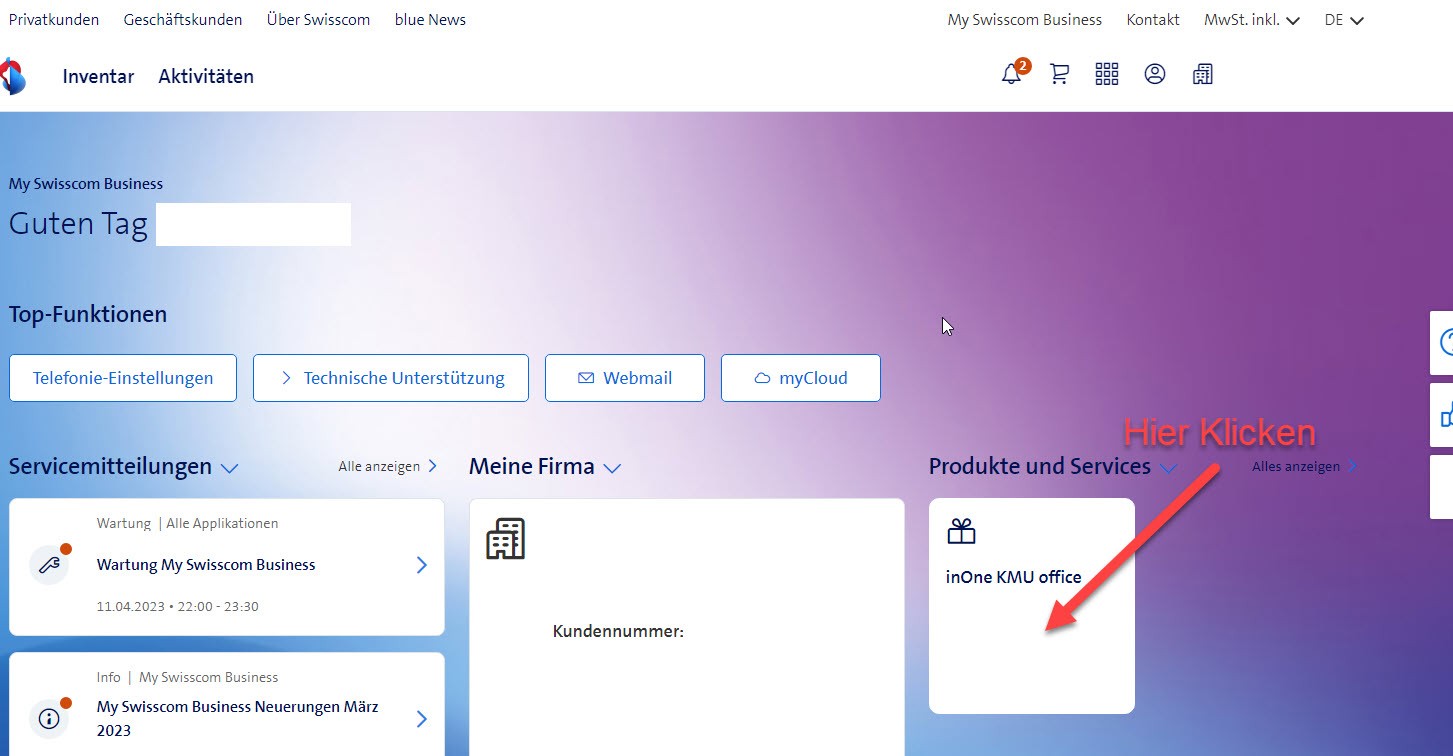This screenshot has width=1453, height=756.
Task: Collapse the Meine Firma section chevron
Action: 612,468
